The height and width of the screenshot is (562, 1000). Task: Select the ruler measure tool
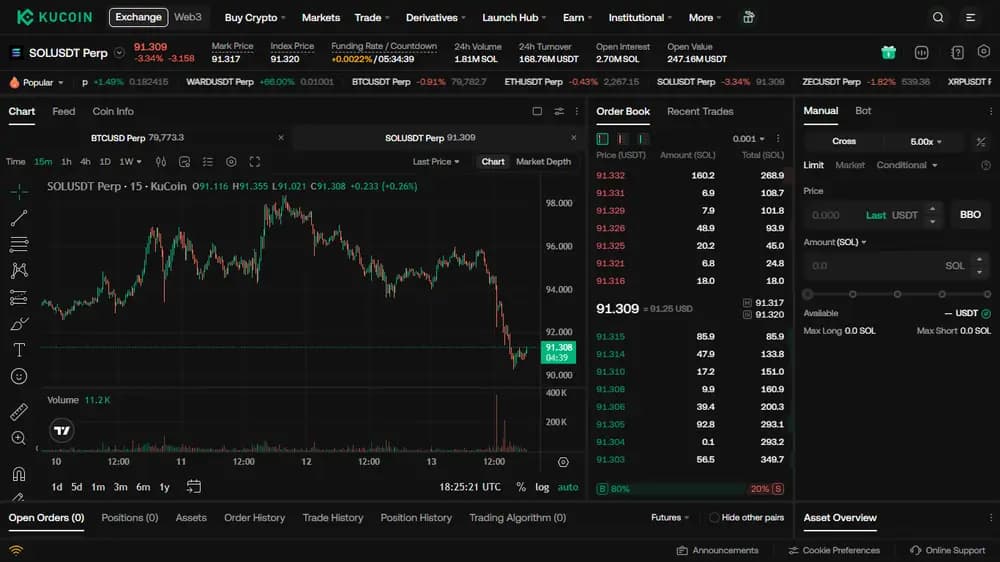[19, 411]
